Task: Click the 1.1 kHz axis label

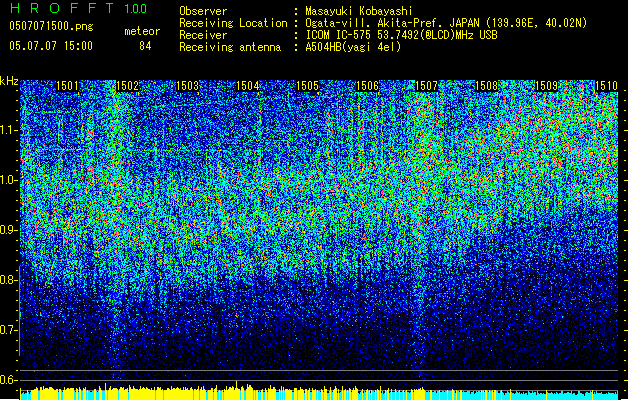Action: point(9,130)
